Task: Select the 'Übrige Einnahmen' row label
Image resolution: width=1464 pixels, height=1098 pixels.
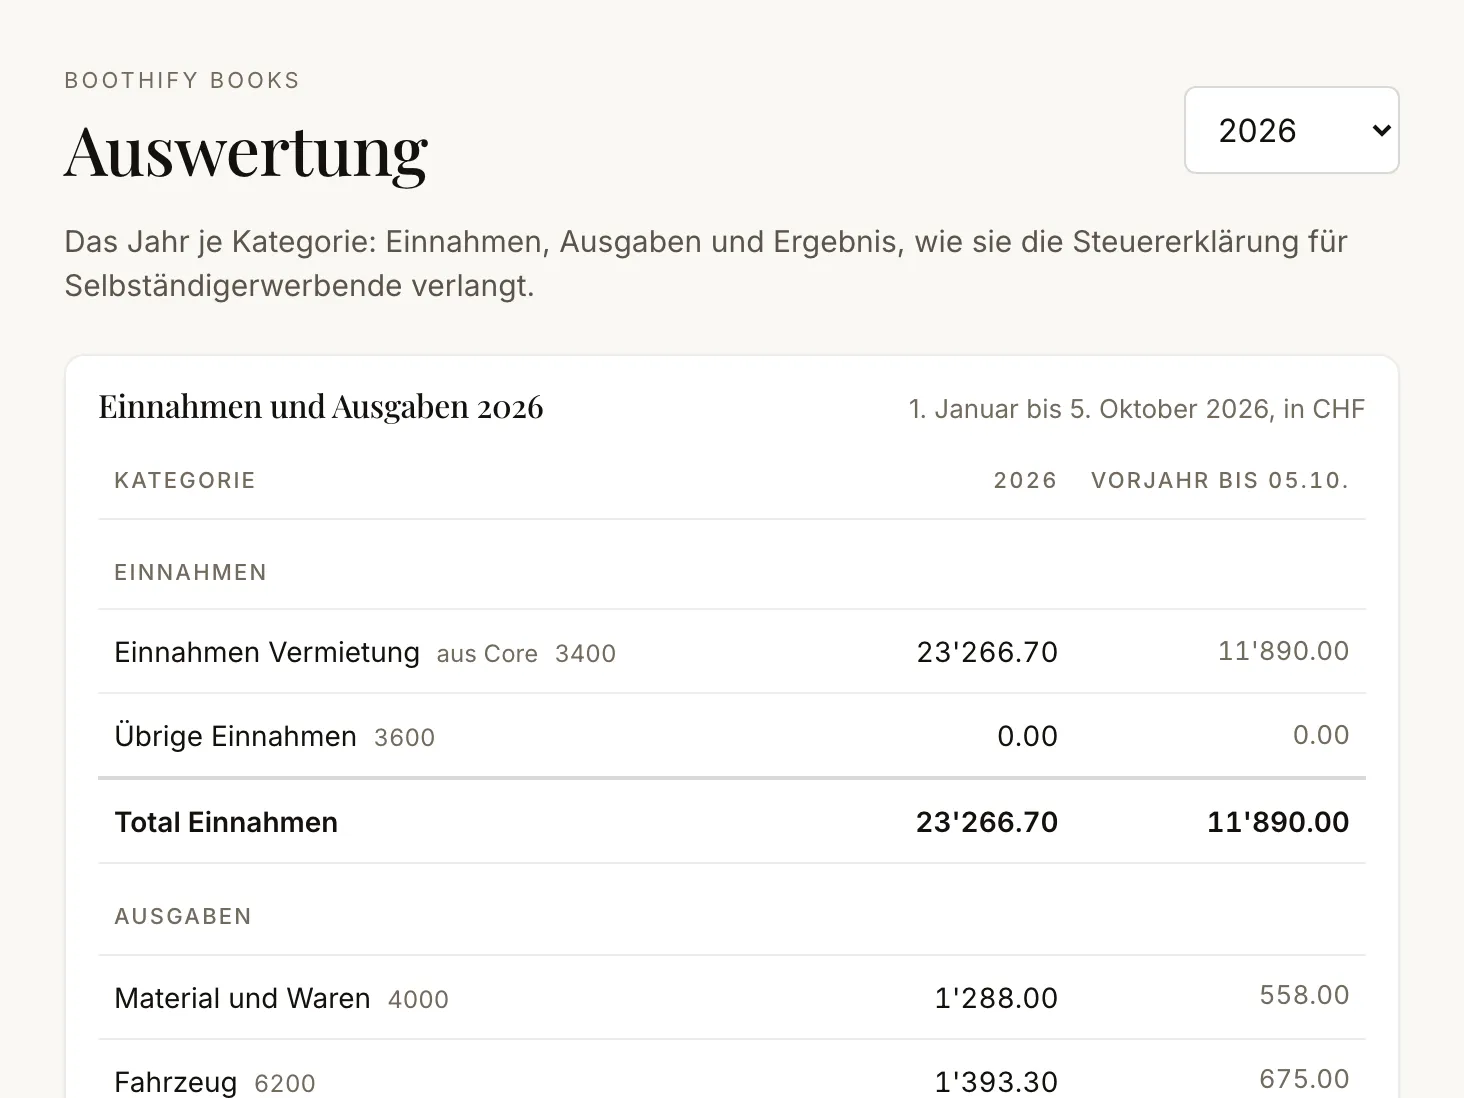Action: click(236, 736)
